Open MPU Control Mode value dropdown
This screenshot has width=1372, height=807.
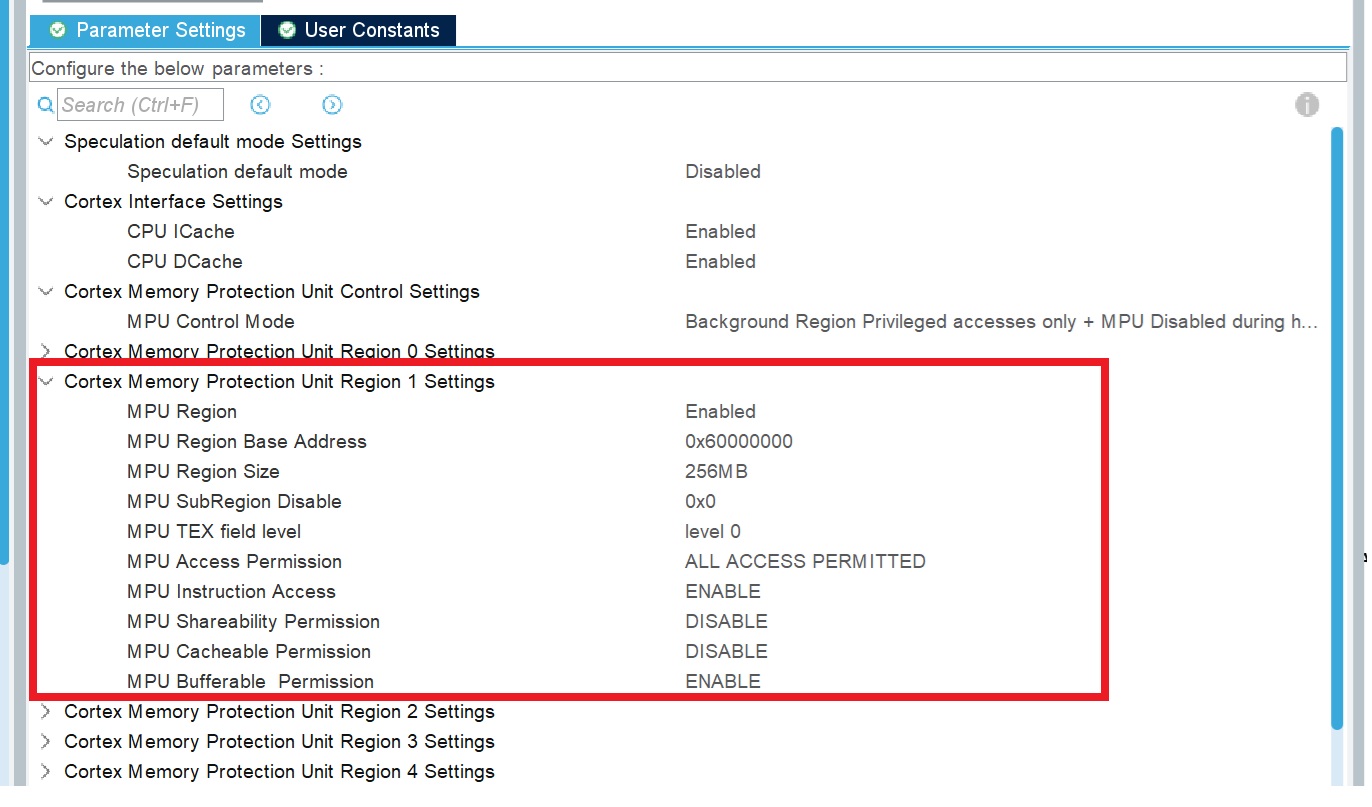(x=1001, y=321)
